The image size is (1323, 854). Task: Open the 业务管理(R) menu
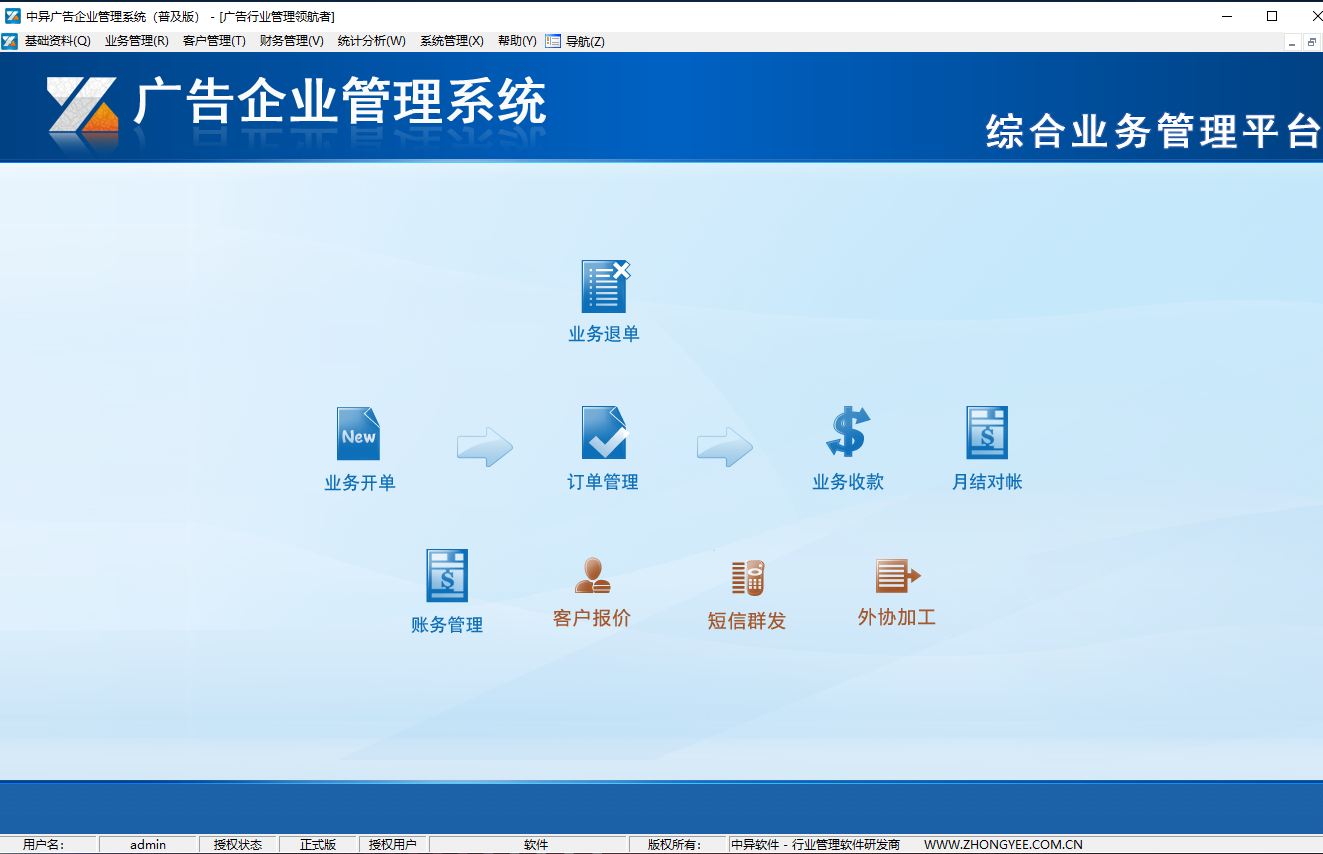[136, 41]
